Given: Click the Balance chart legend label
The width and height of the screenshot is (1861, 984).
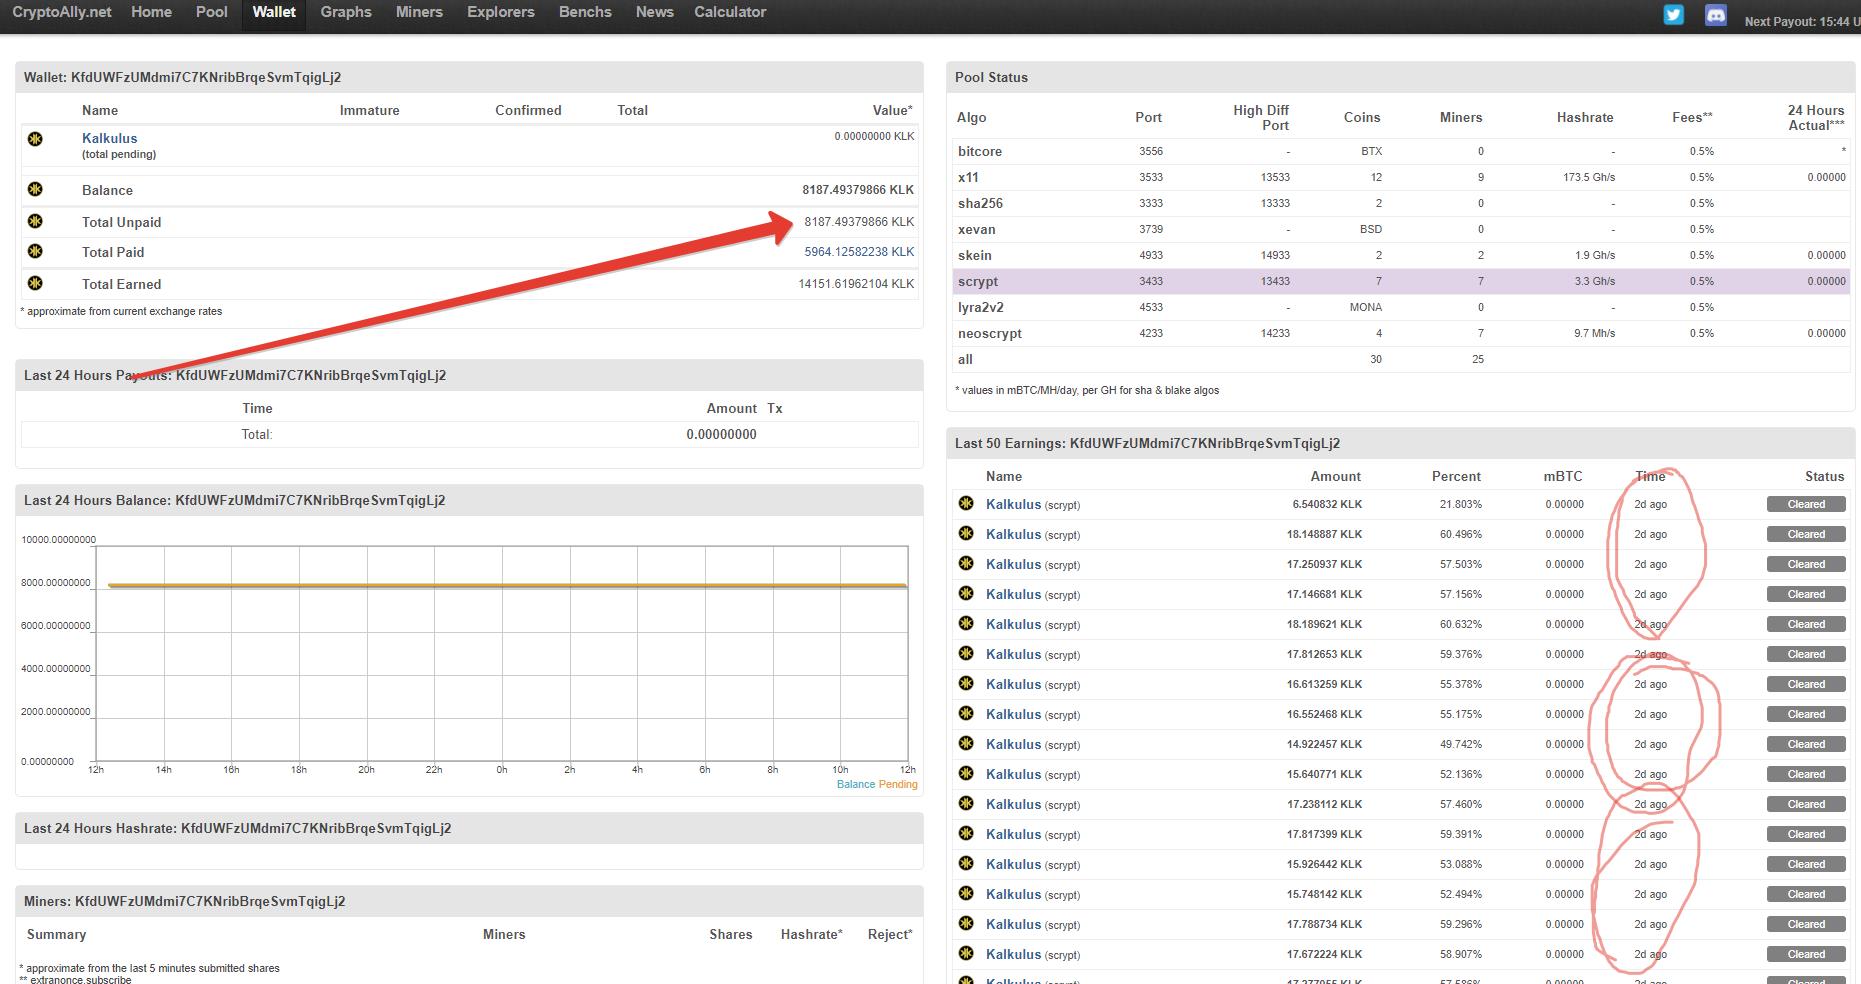Looking at the screenshot, I should (855, 784).
